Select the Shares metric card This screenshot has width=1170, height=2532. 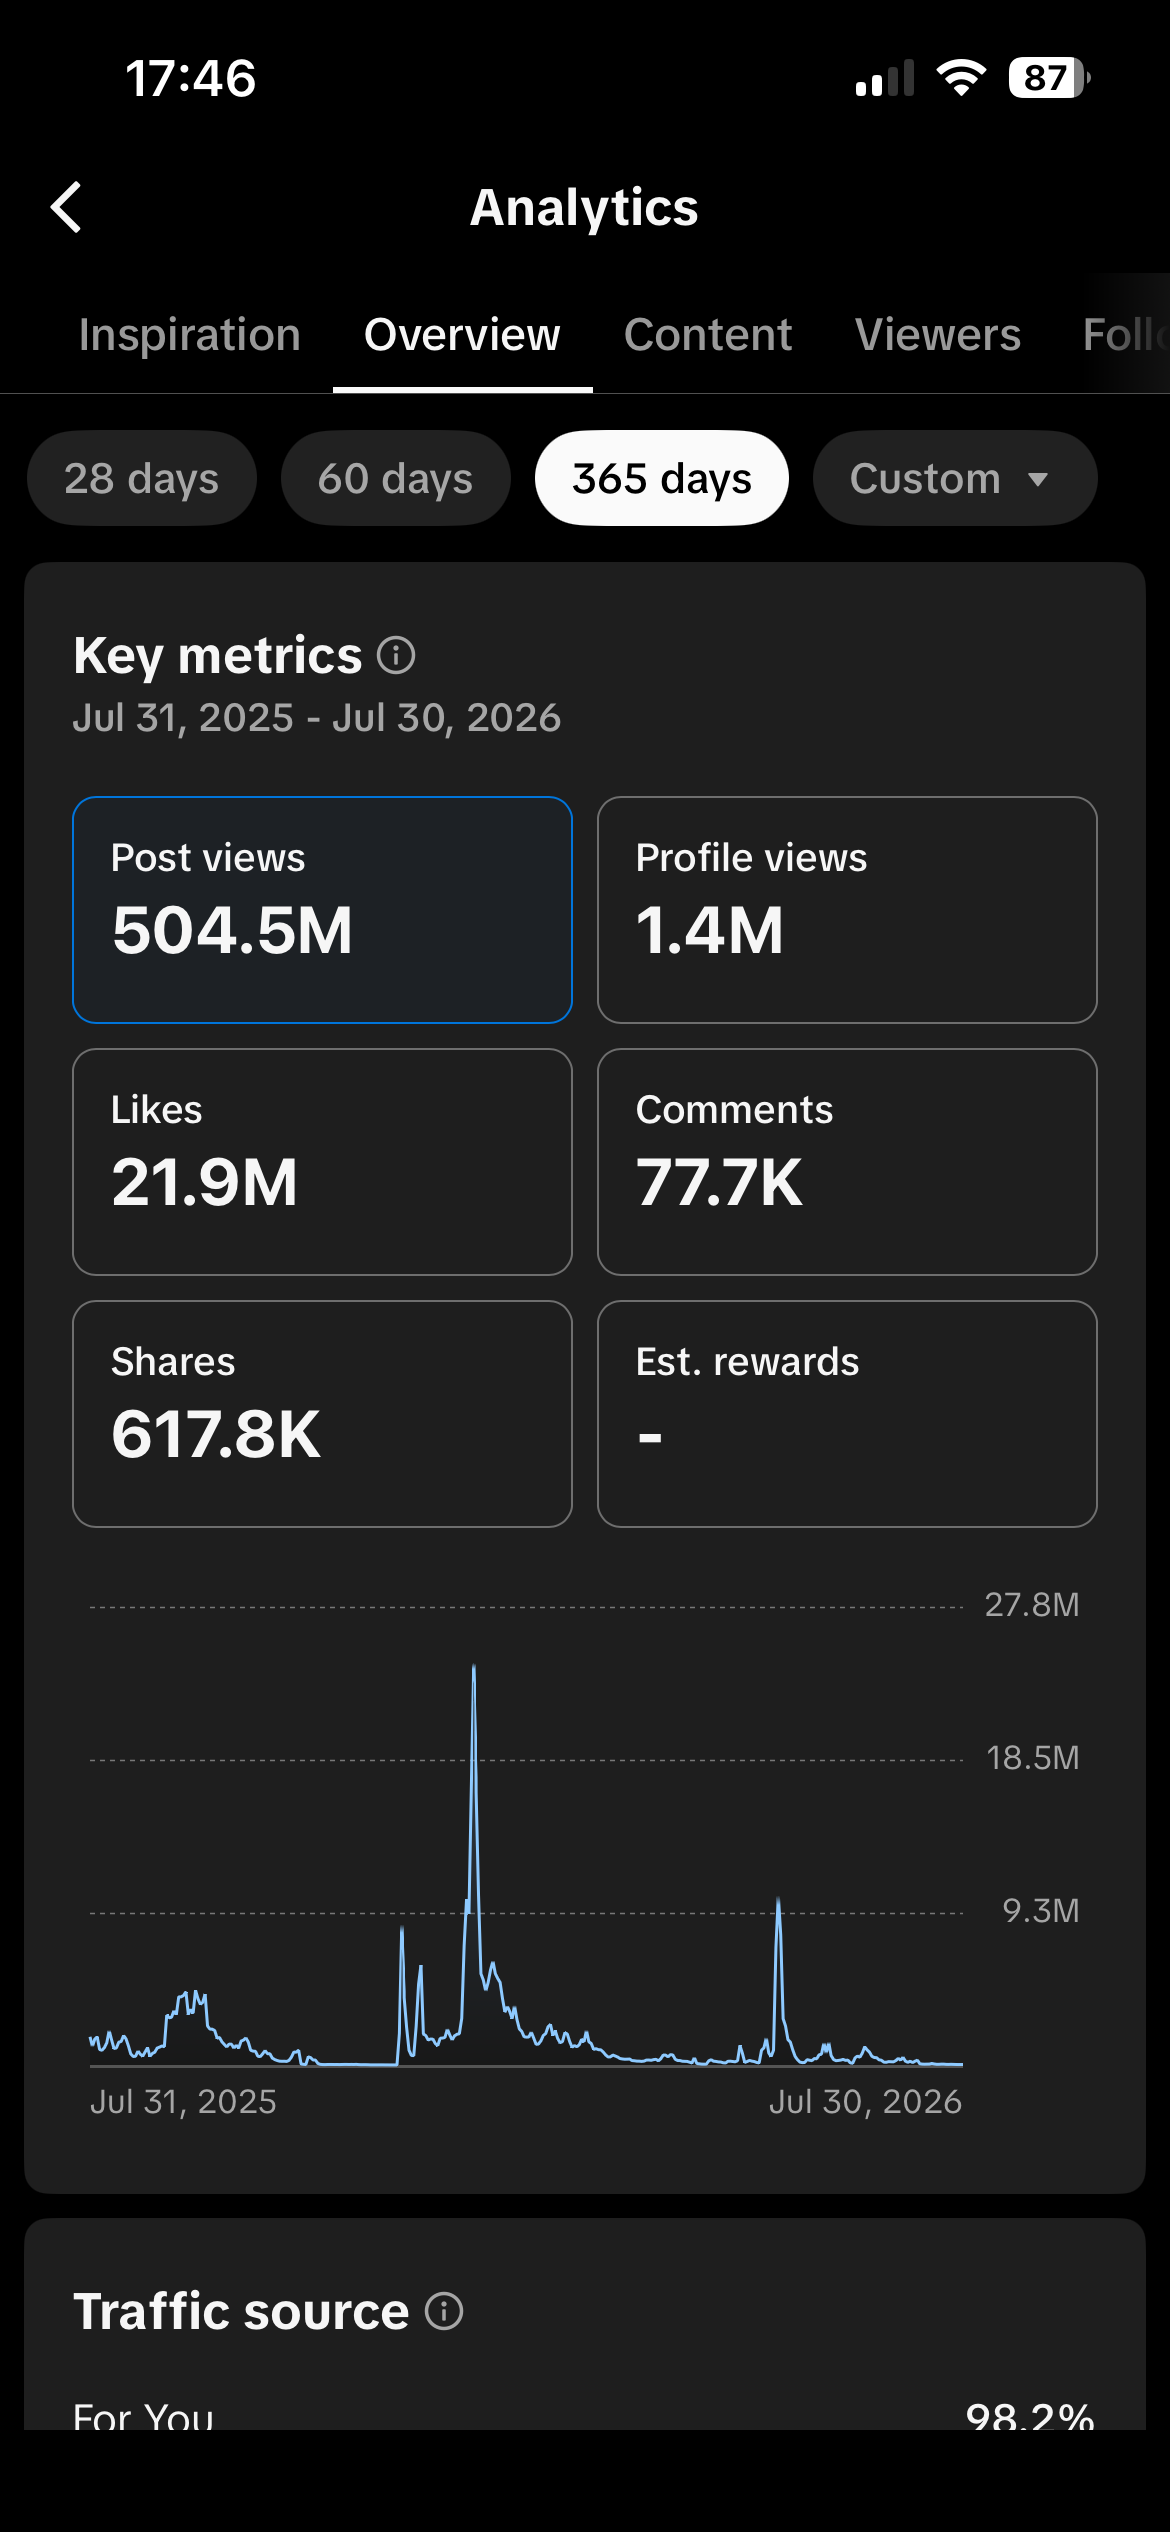click(322, 1414)
